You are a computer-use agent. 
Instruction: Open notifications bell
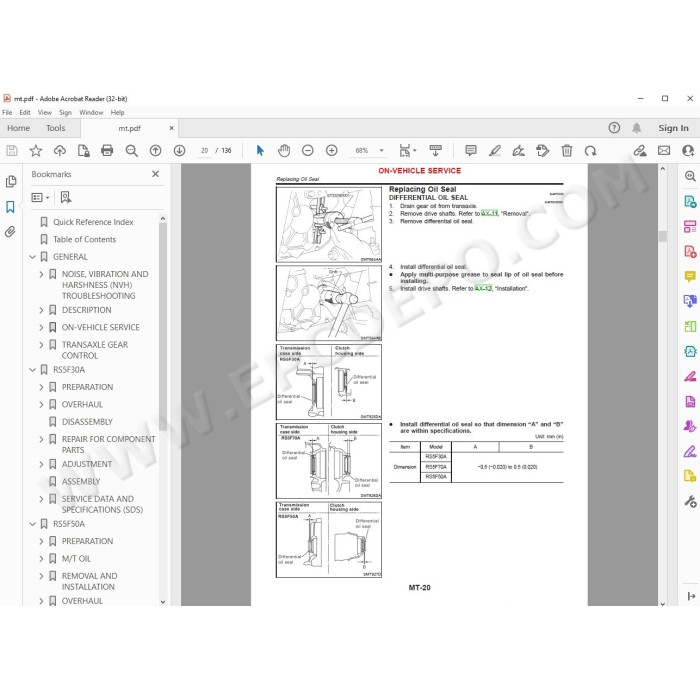(637, 128)
